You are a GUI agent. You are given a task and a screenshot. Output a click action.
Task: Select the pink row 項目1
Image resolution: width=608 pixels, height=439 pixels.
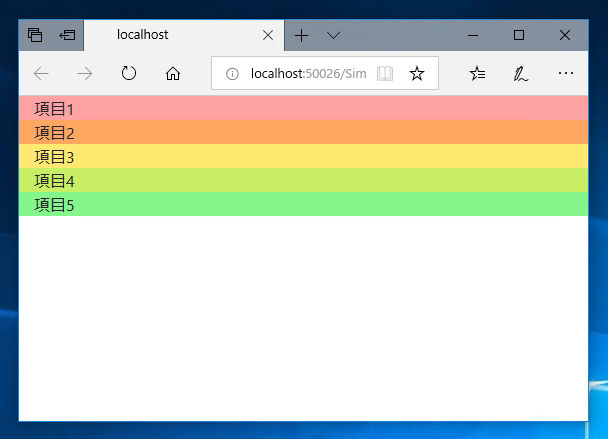(304, 108)
